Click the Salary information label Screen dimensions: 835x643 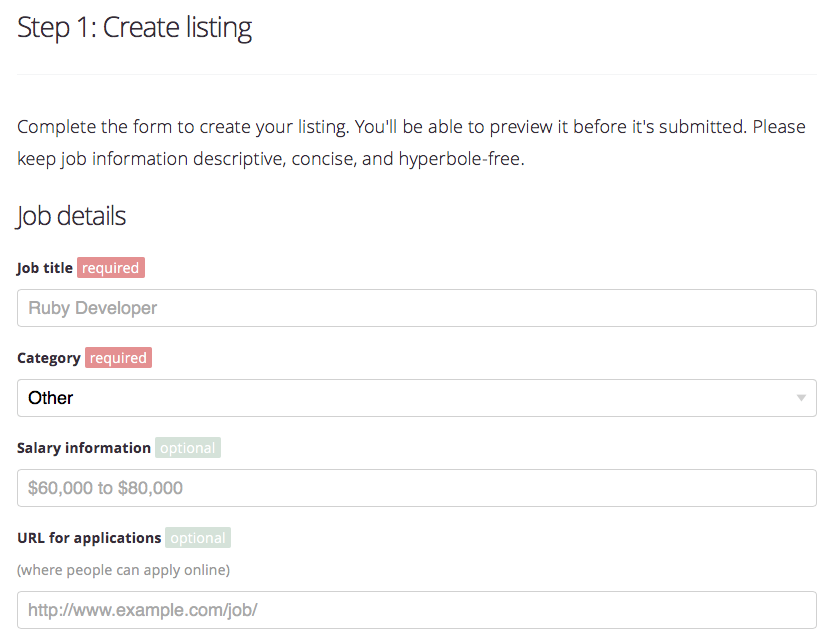pyautogui.click(x=84, y=448)
